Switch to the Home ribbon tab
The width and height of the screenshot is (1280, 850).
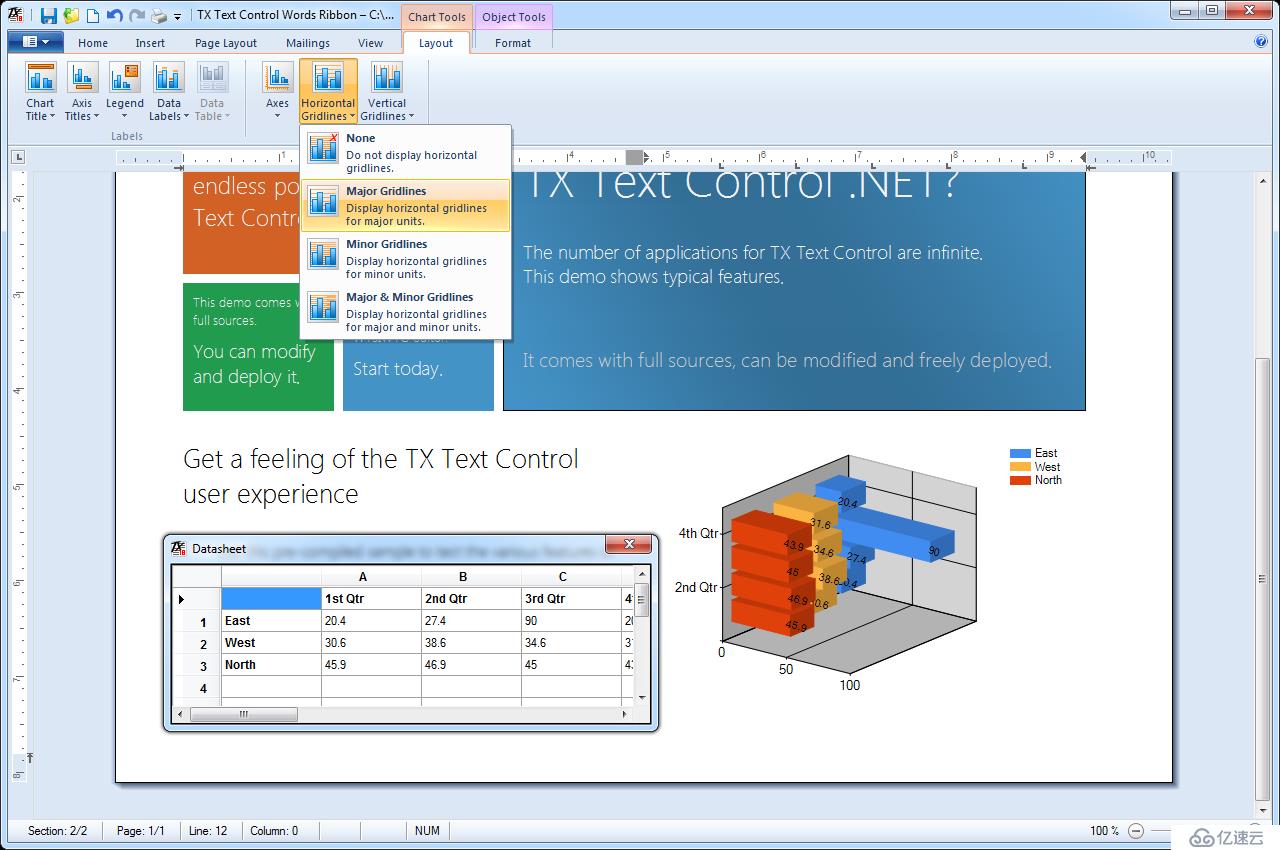93,43
